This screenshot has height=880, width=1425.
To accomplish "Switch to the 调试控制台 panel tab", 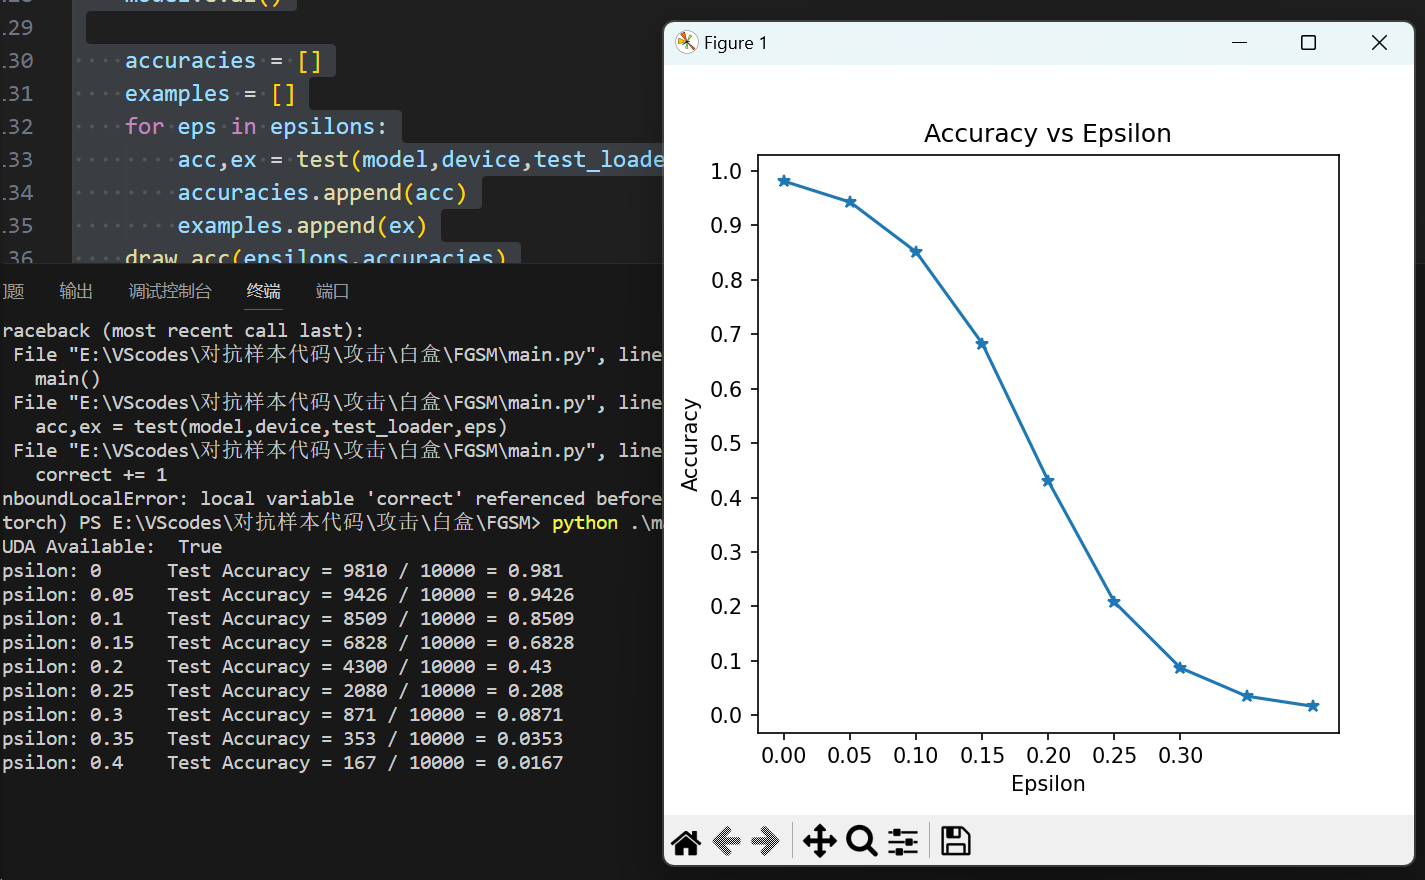I will 170,291.
